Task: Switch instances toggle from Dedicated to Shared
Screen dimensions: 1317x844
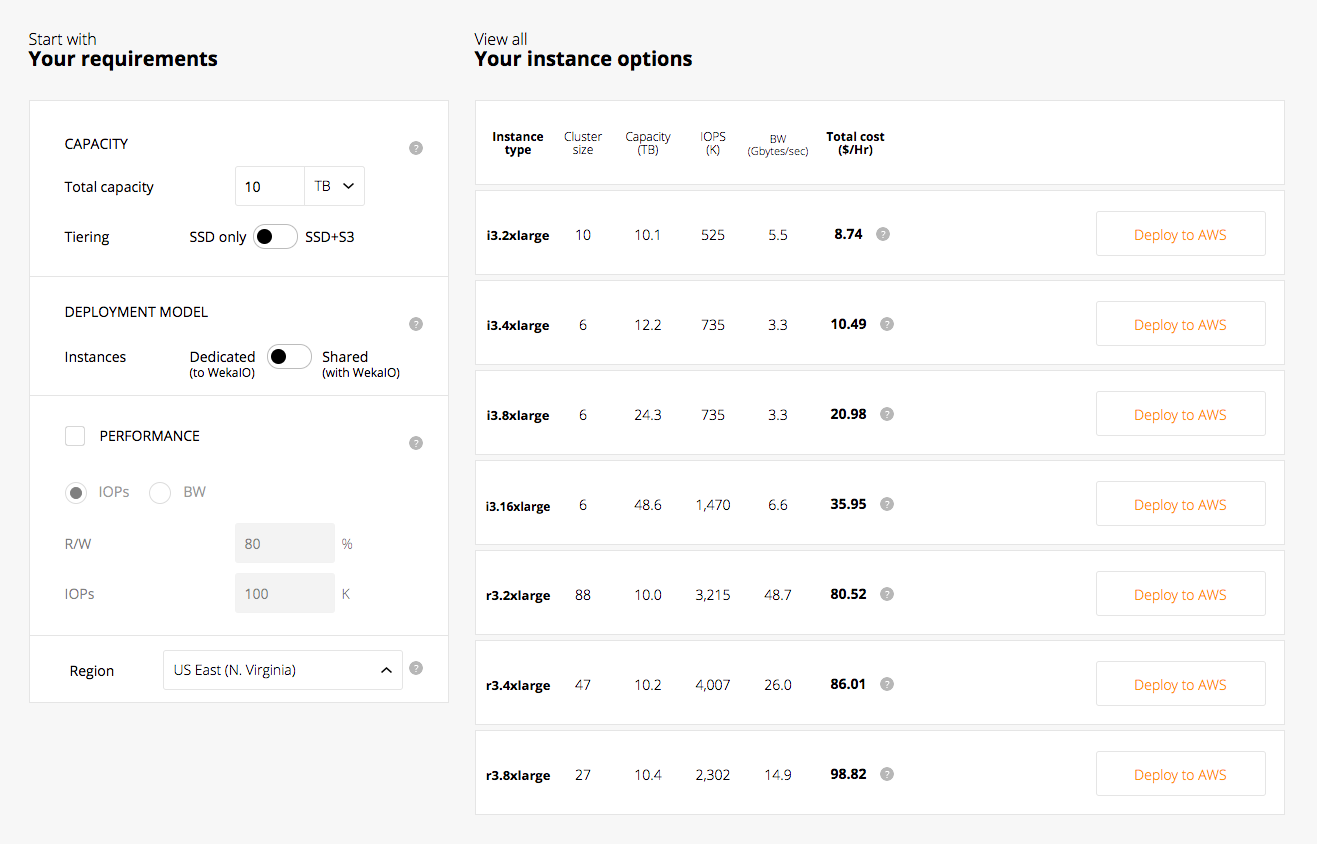Action: click(x=289, y=357)
